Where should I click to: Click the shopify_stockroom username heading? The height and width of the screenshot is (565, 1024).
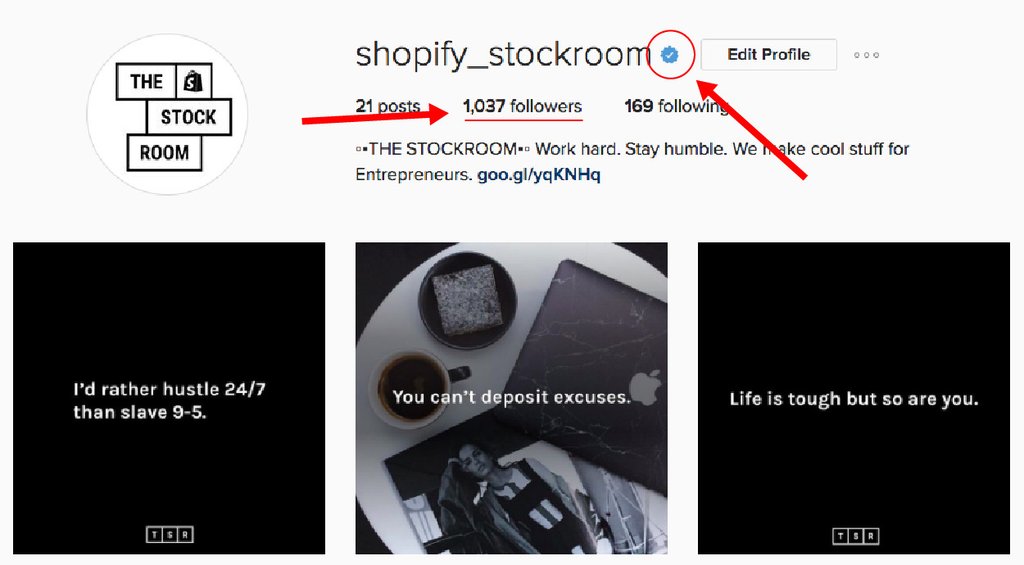(x=503, y=55)
